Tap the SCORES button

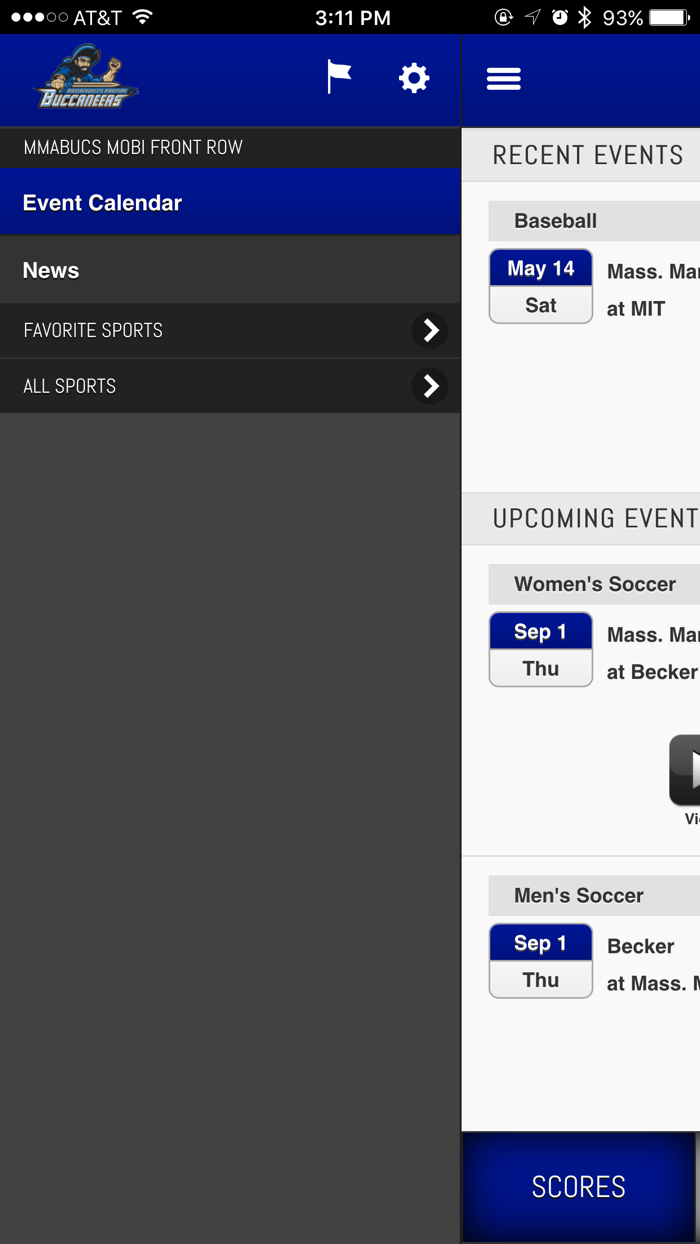pos(578,1187)
